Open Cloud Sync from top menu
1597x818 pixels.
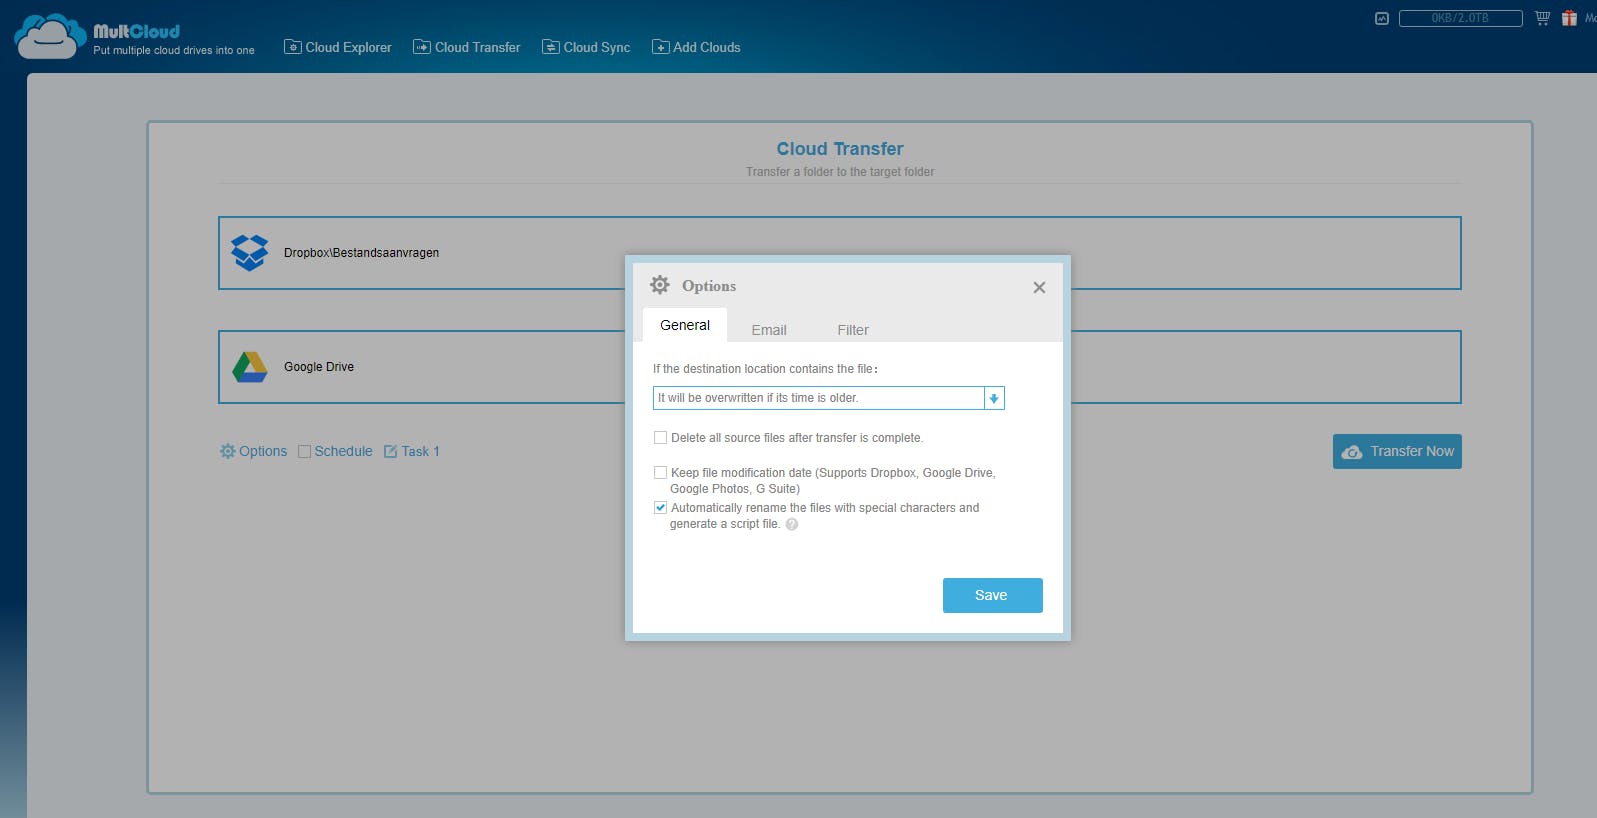(586, 47)
